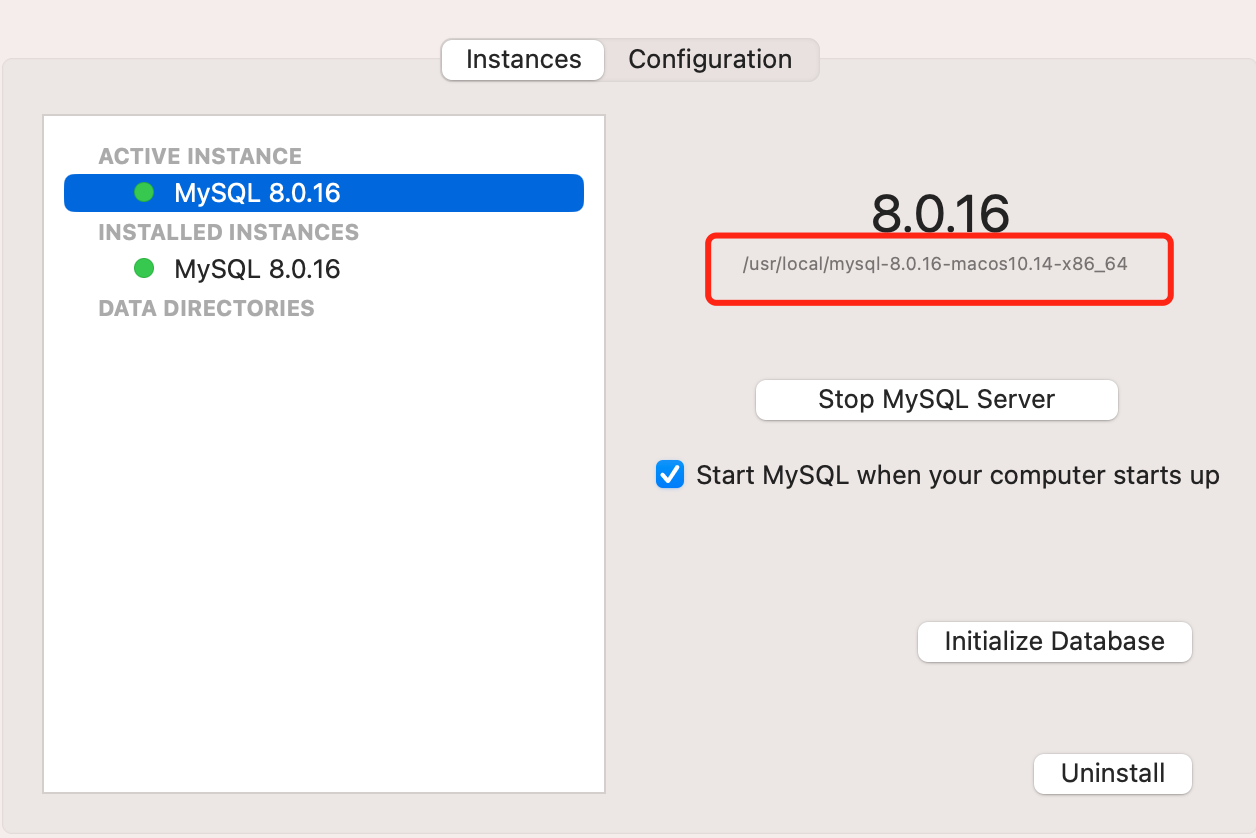Toggle Start MySQL when computer starts up
Screen dimensions: 1256x838
(x=669, y=474)
